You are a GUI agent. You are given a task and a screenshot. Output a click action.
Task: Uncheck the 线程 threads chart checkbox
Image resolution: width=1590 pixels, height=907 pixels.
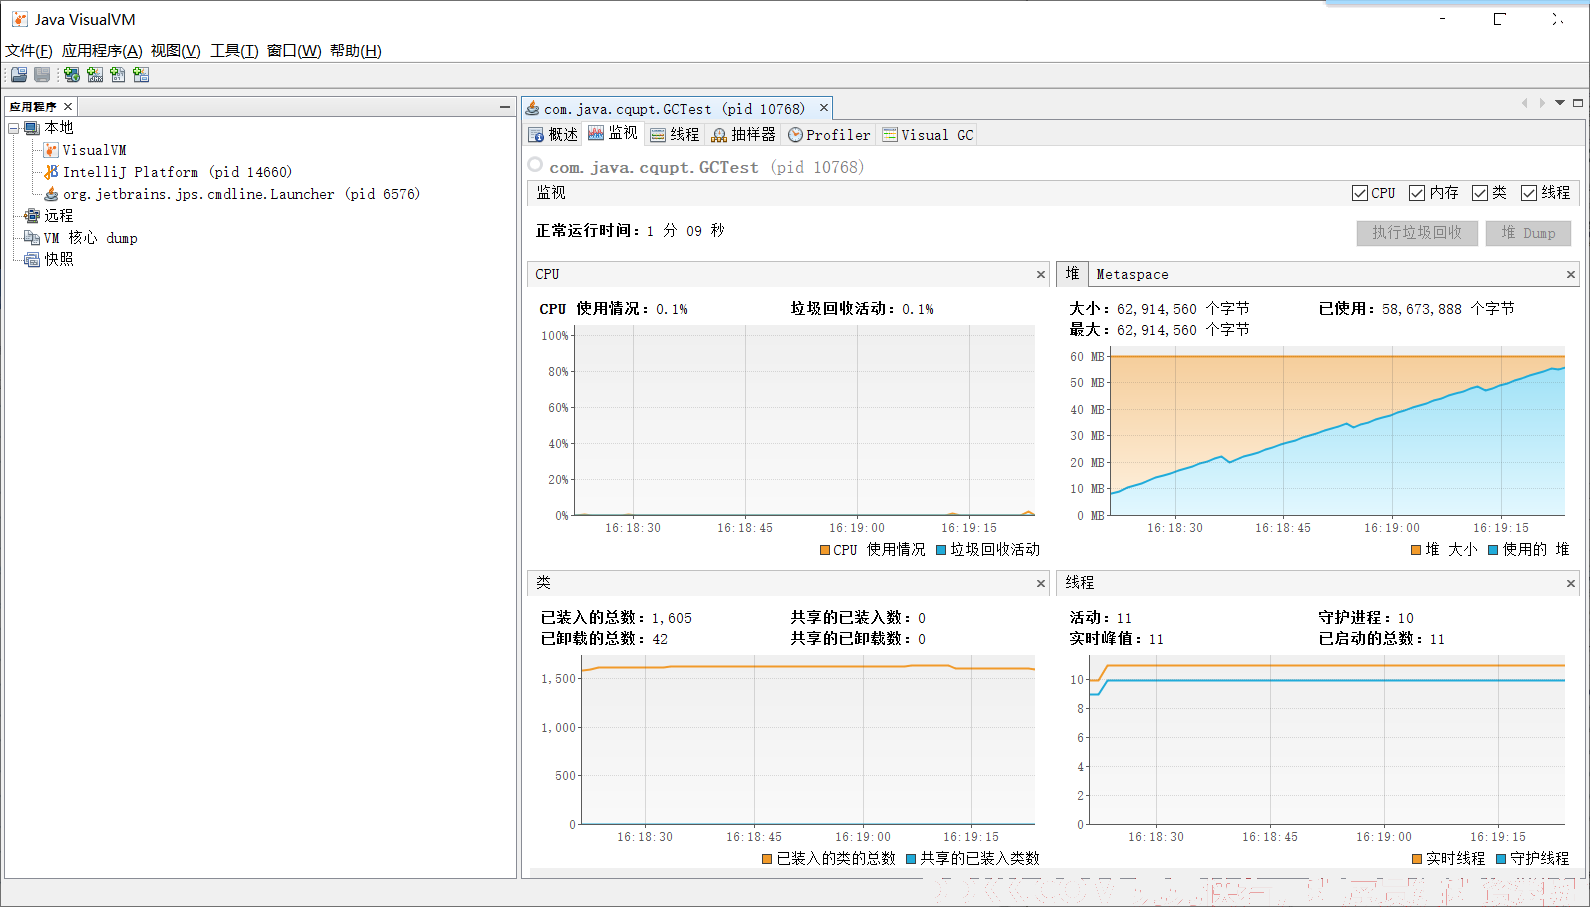[x=1529, y=193]
